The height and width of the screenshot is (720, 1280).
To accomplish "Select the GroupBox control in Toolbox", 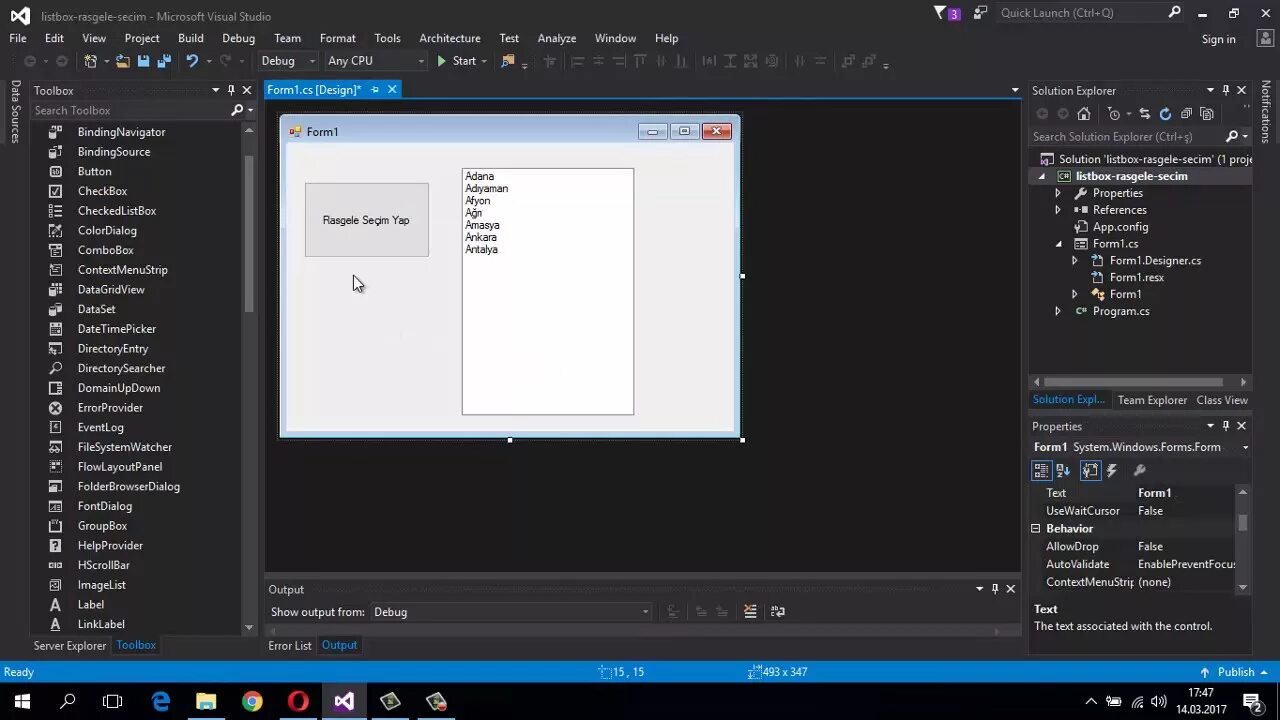I will (x=102, y=526).
